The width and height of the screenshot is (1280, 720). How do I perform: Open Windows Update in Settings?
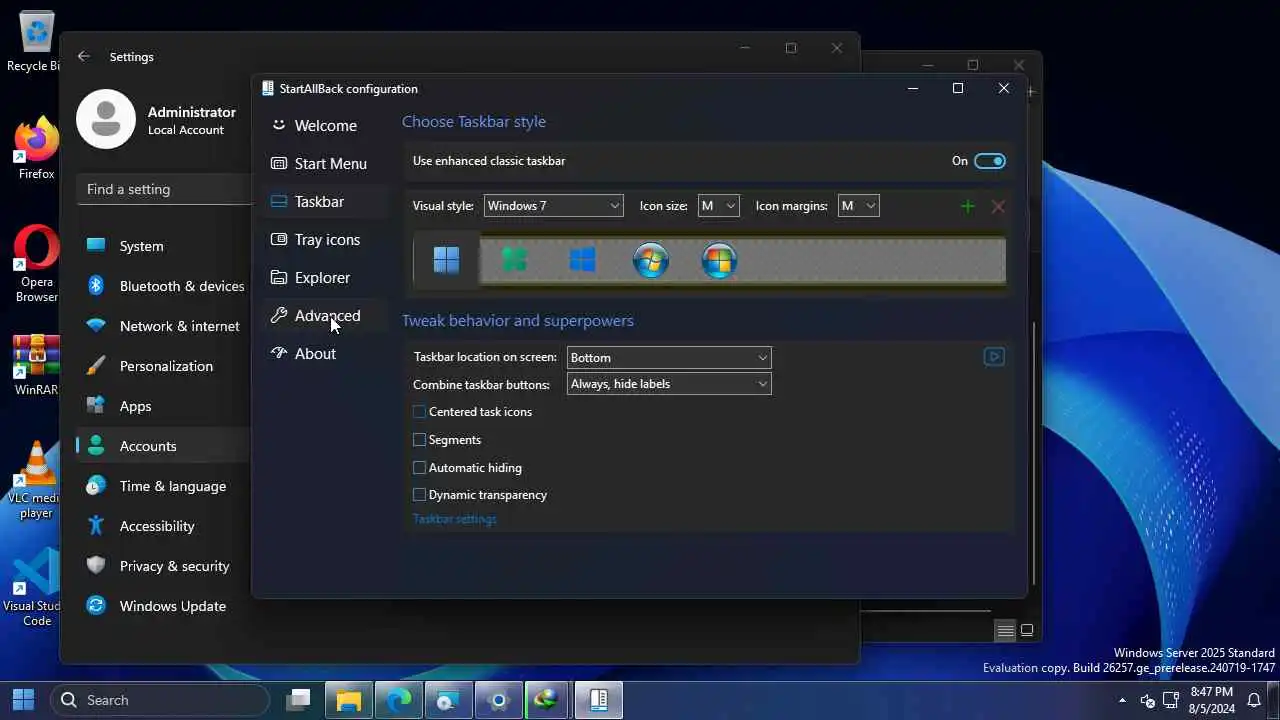coord(163,606)
